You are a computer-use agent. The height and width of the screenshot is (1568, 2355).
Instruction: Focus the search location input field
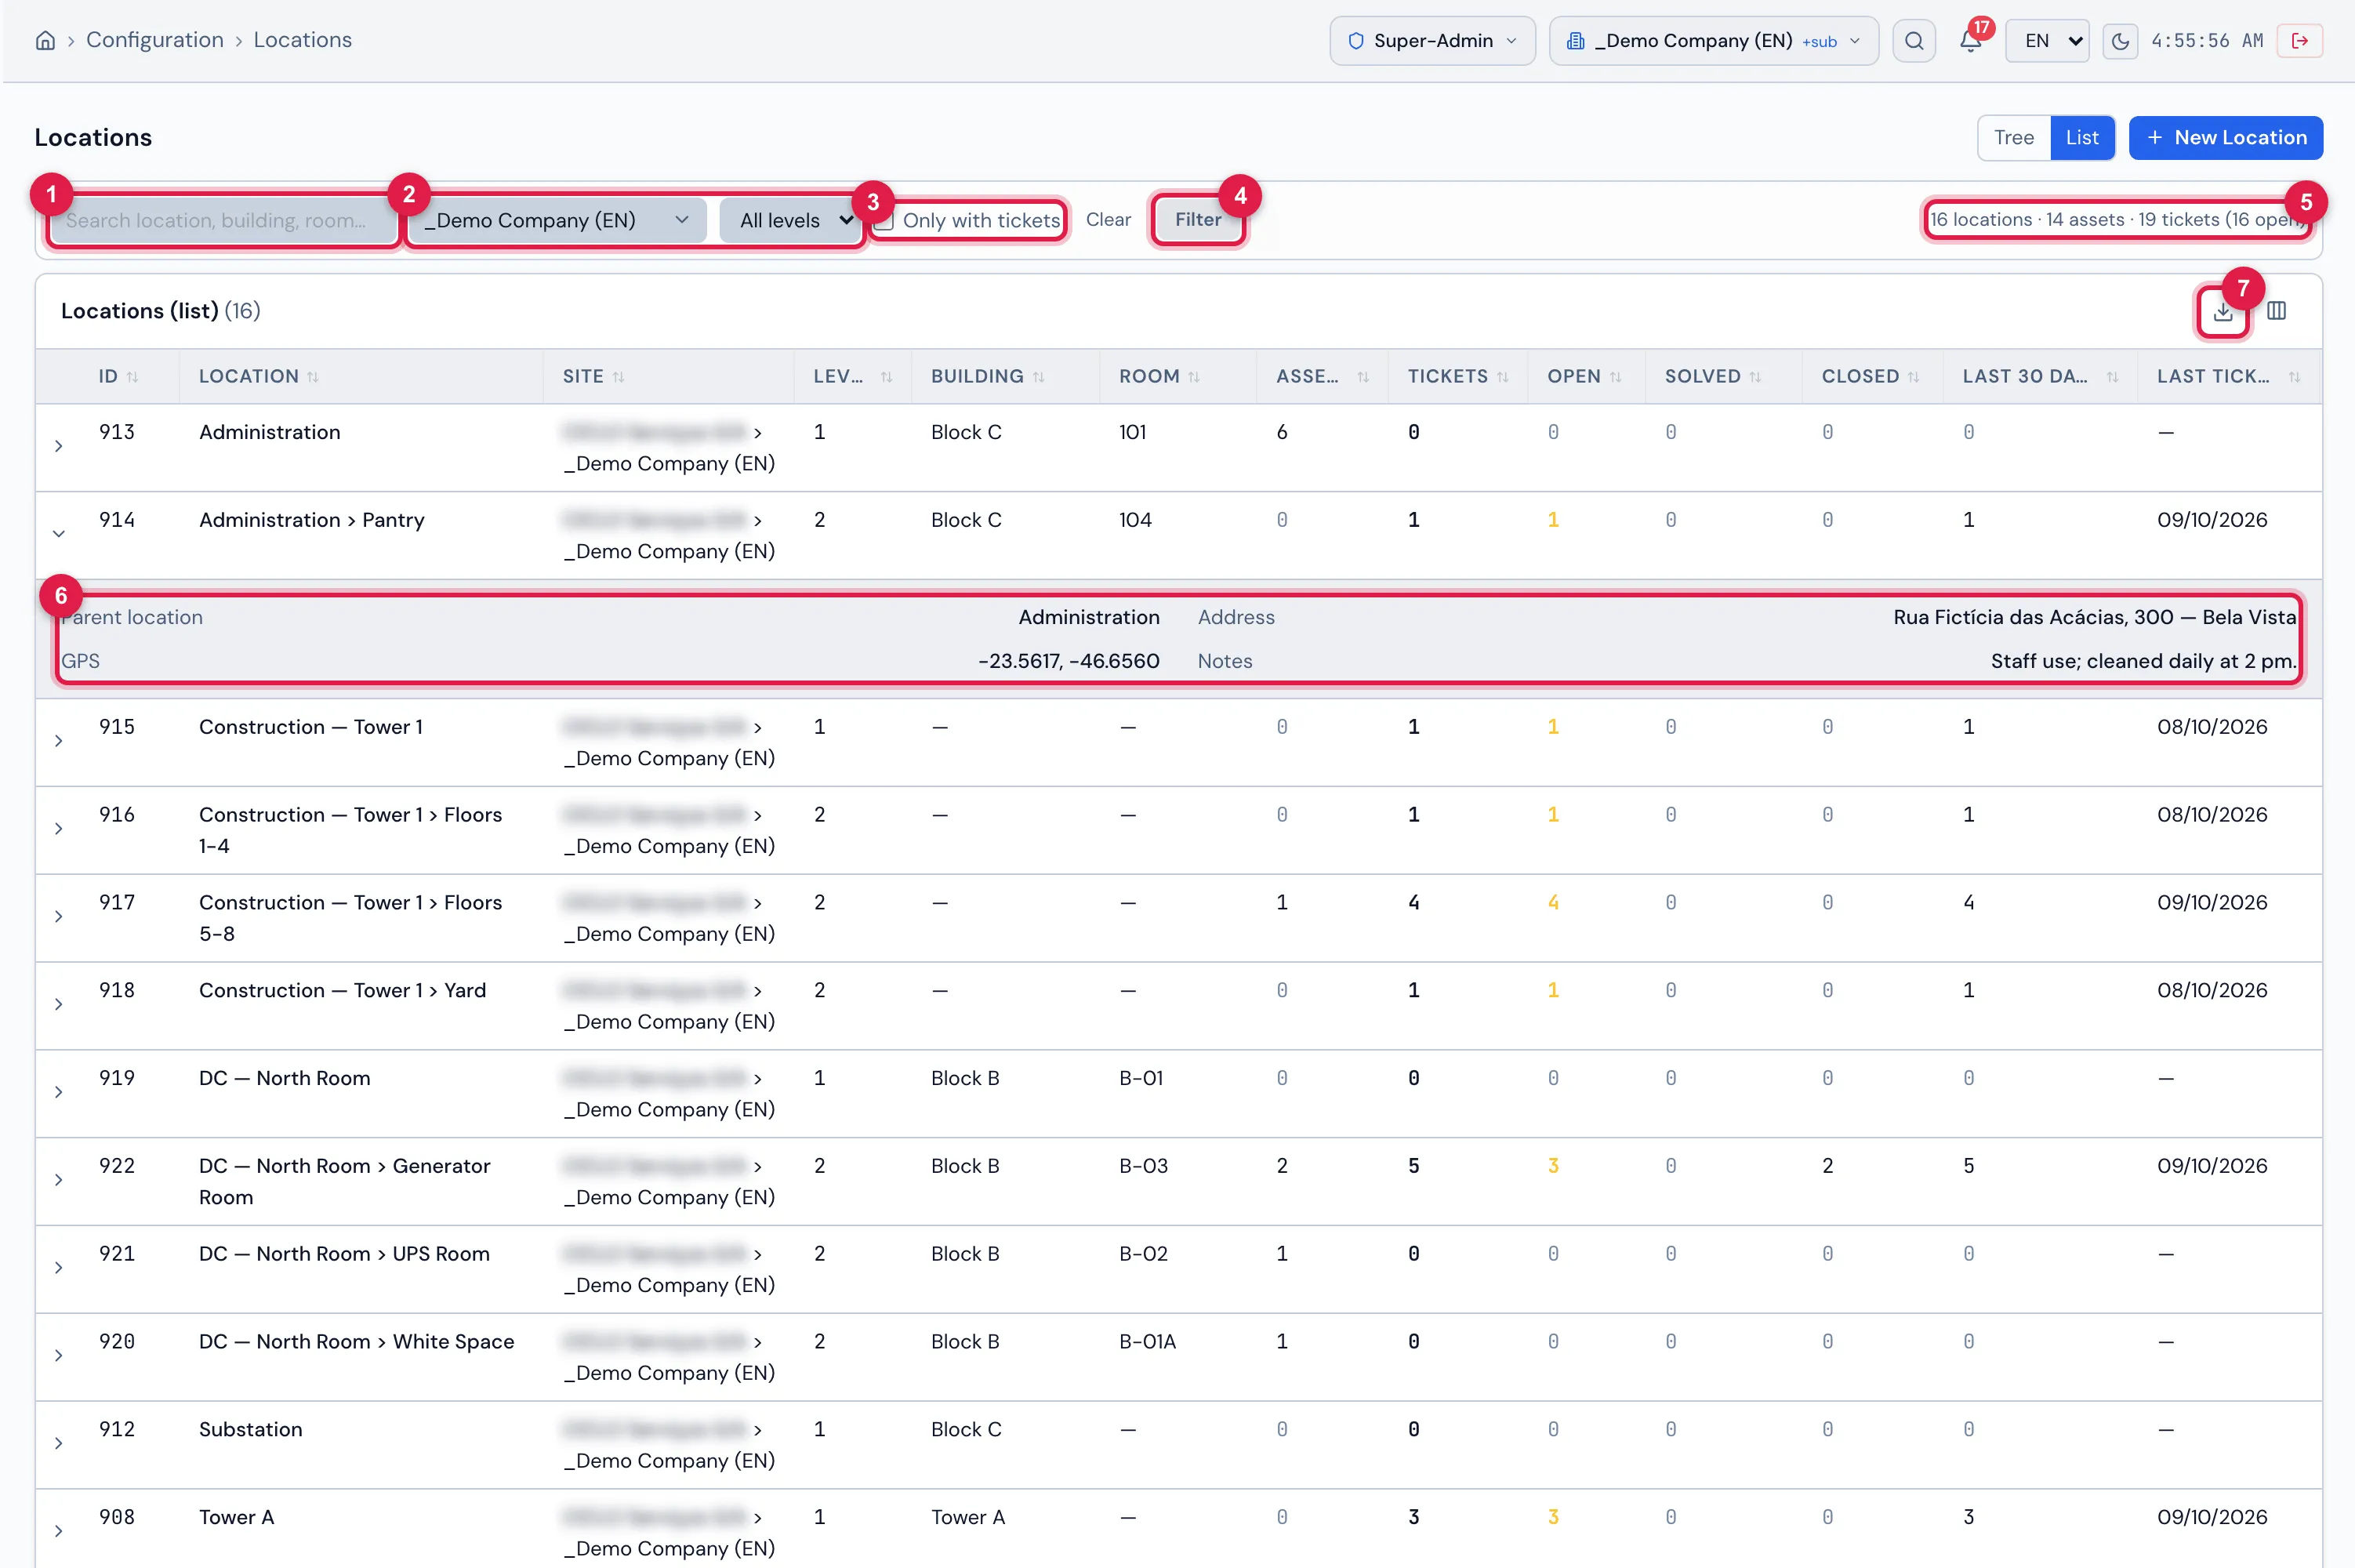click(x=223, y=221)
